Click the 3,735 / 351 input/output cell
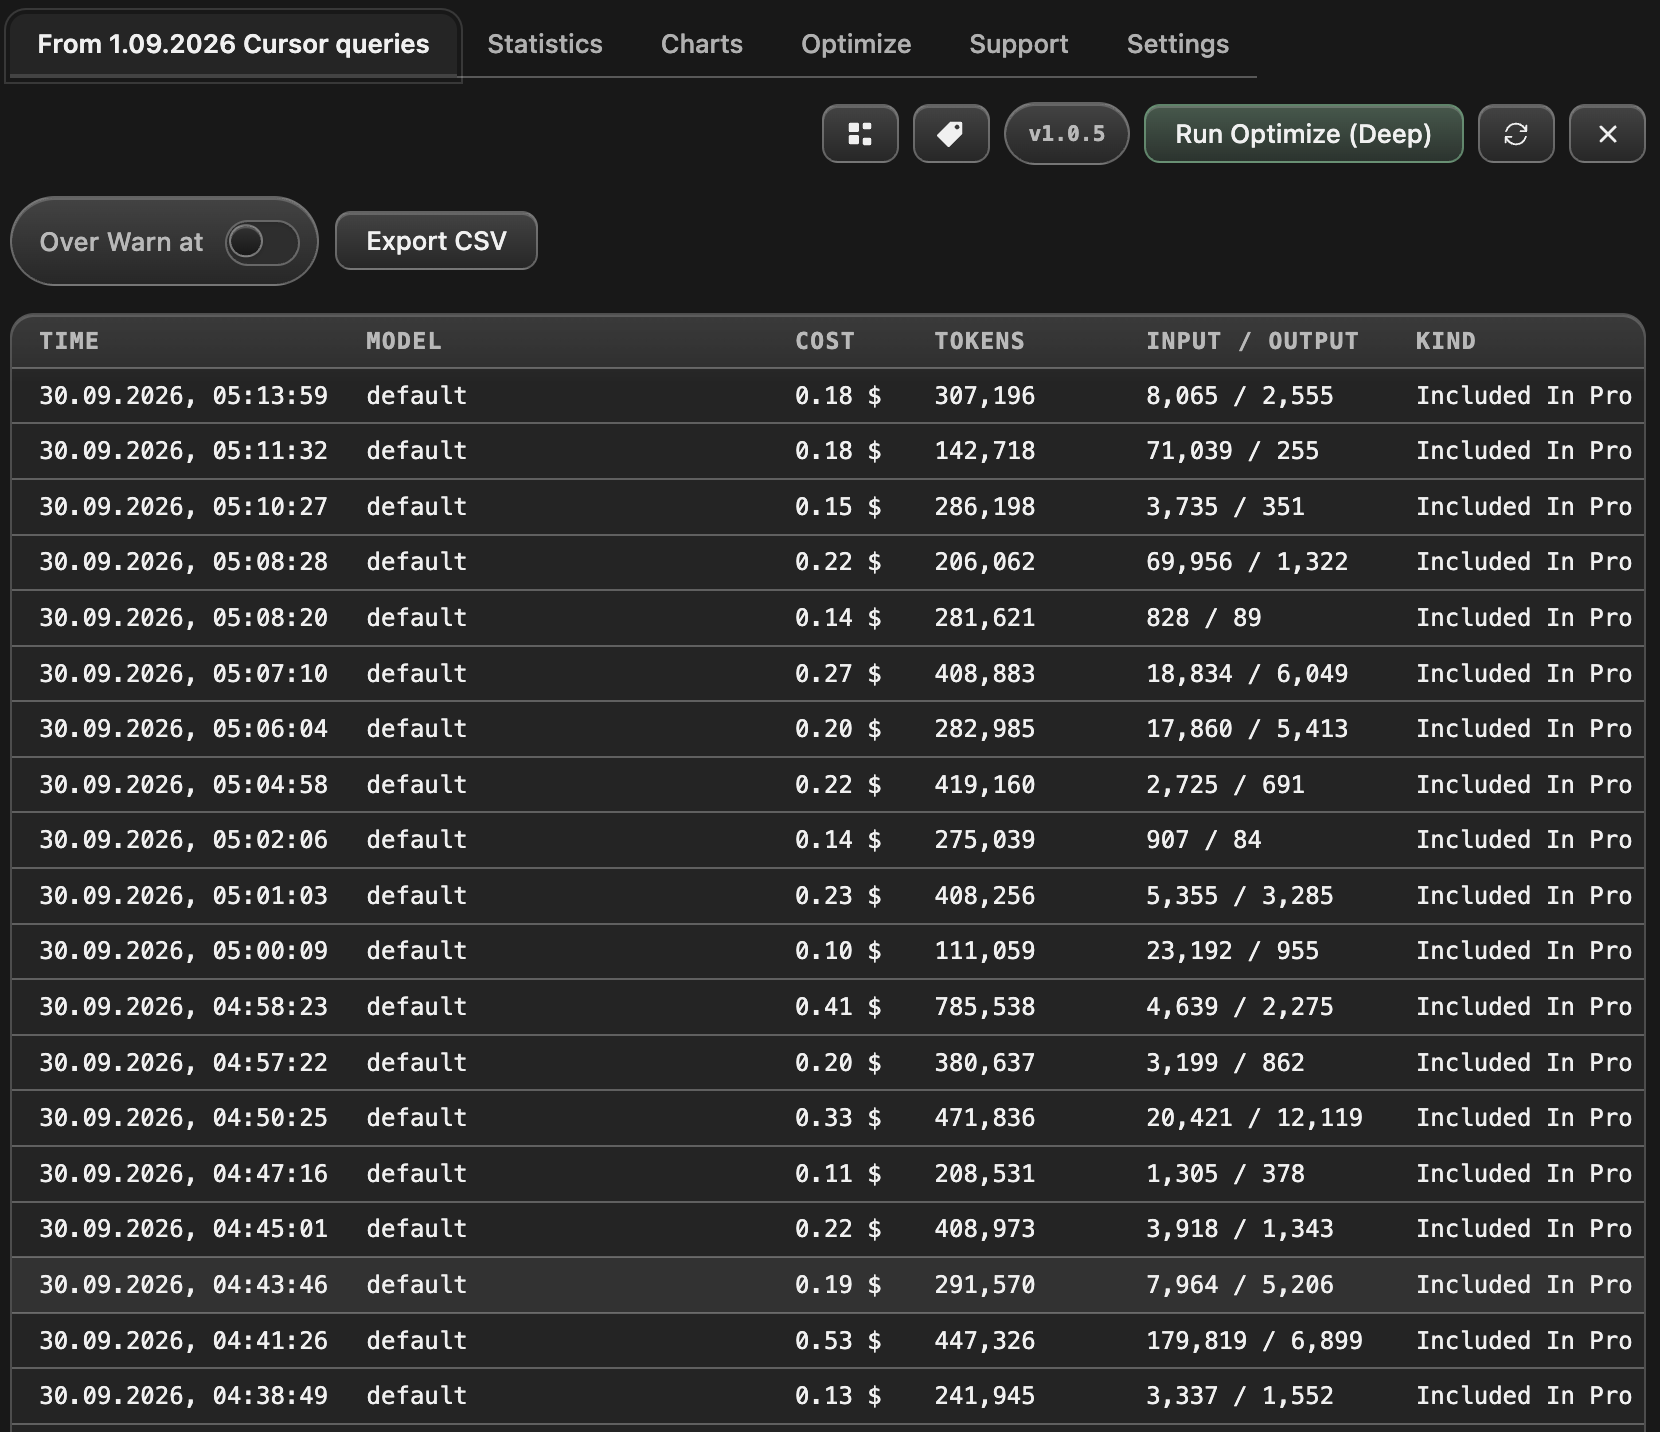Image resolution: width=1660 pixels, height=1432 pixels. click(x=1225, y=507)
